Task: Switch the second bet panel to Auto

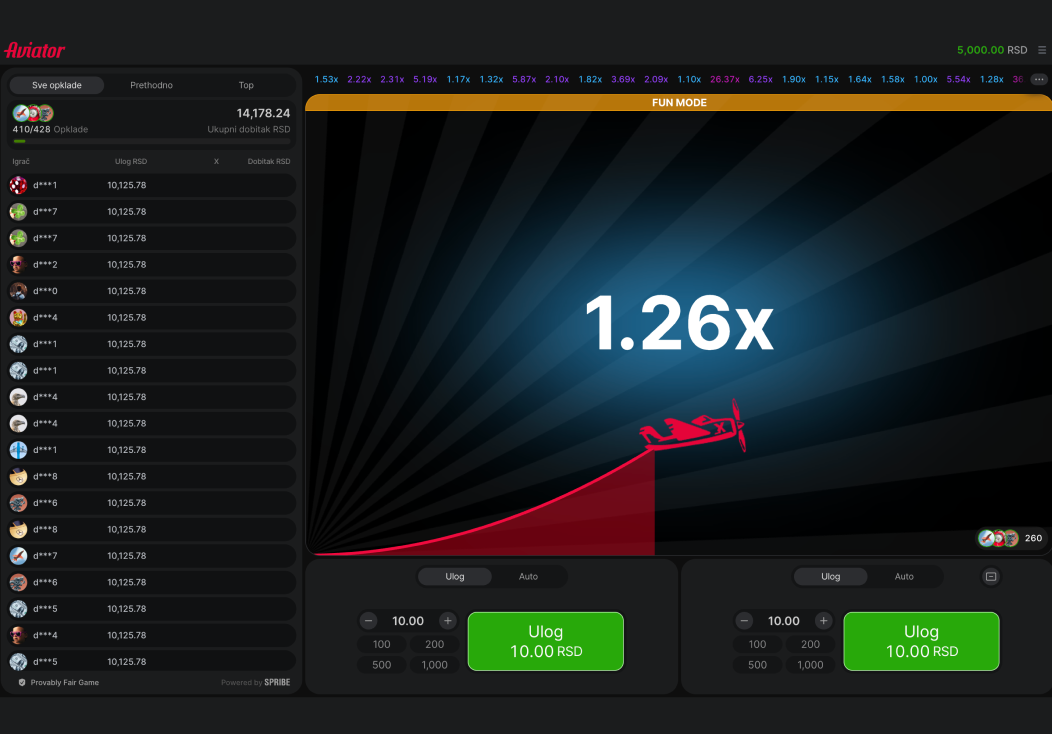Action: (x=904, y=576)
